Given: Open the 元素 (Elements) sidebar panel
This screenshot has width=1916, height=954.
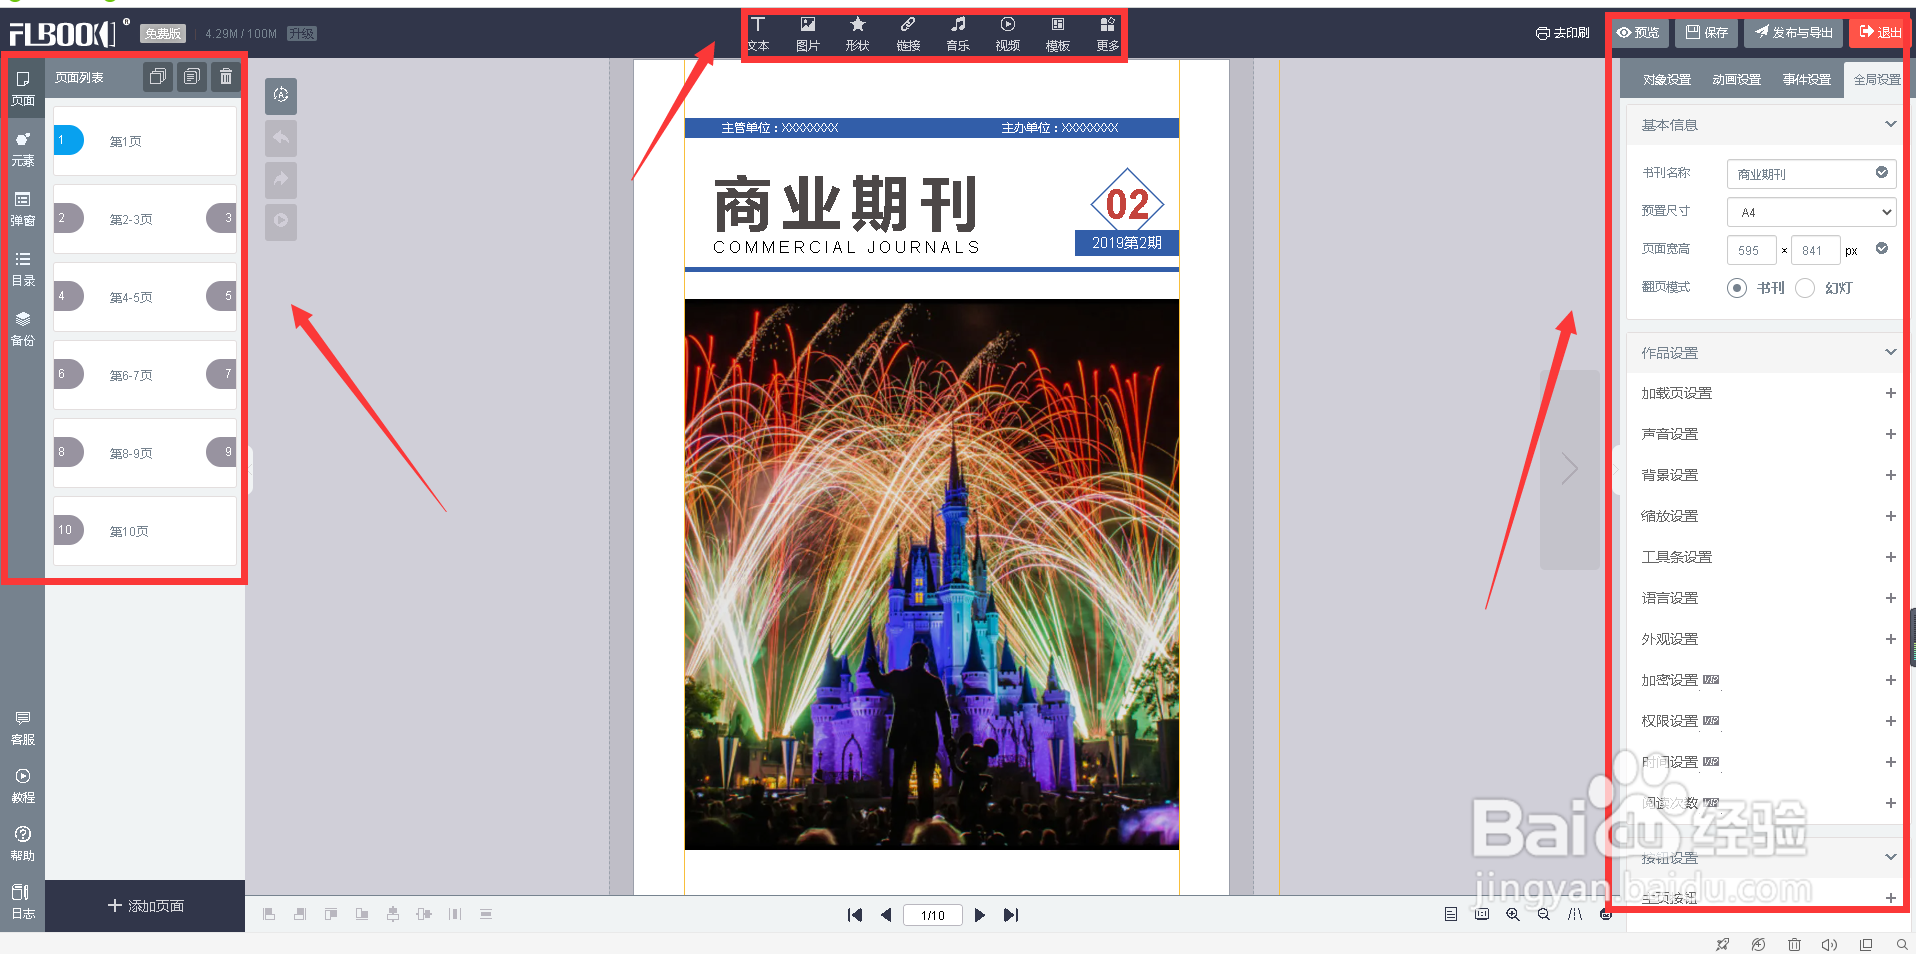Looking at the screenshot, I should point(23,149).
